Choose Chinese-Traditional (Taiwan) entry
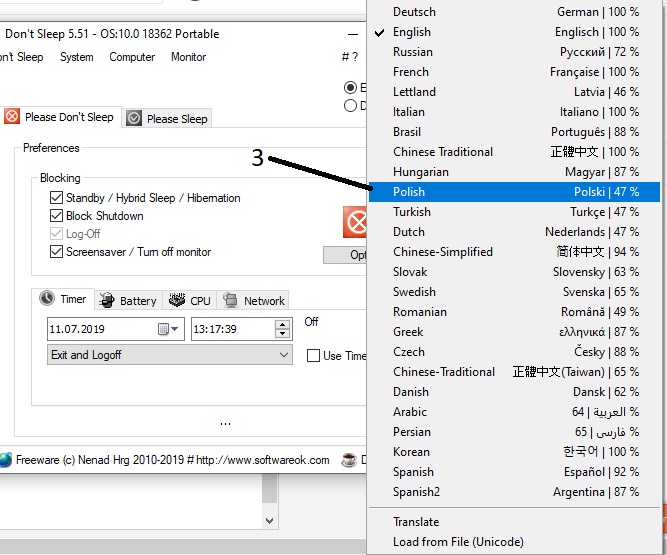The height and width of the screenshot is (555, 667). [x=514, y=372]
